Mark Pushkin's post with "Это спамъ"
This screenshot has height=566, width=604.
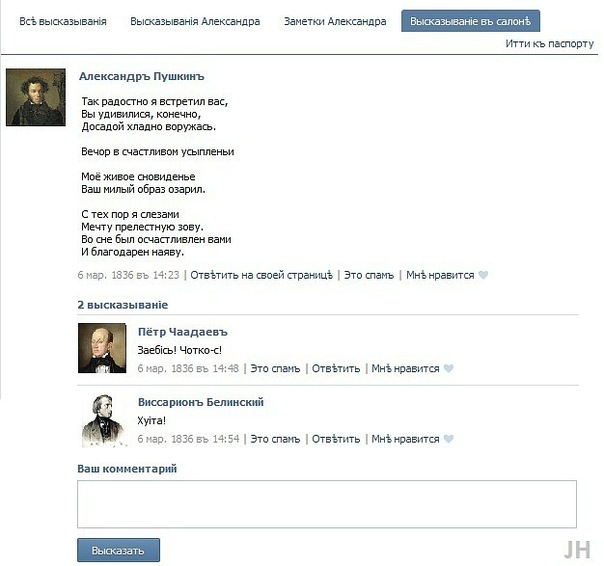coord(369,275)
